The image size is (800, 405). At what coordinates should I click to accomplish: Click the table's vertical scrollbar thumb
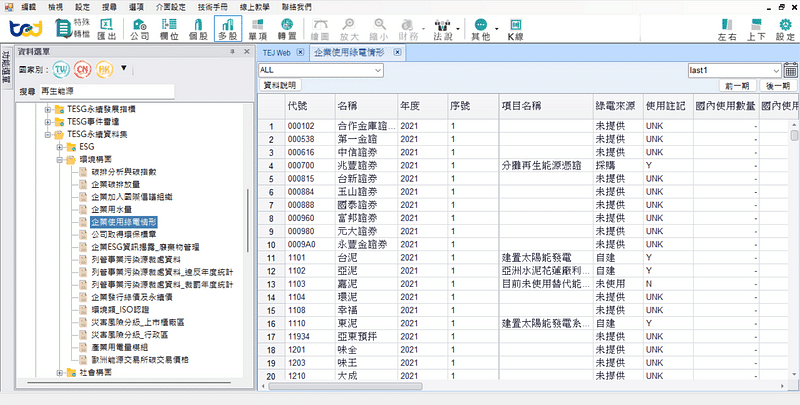(794, 136)
